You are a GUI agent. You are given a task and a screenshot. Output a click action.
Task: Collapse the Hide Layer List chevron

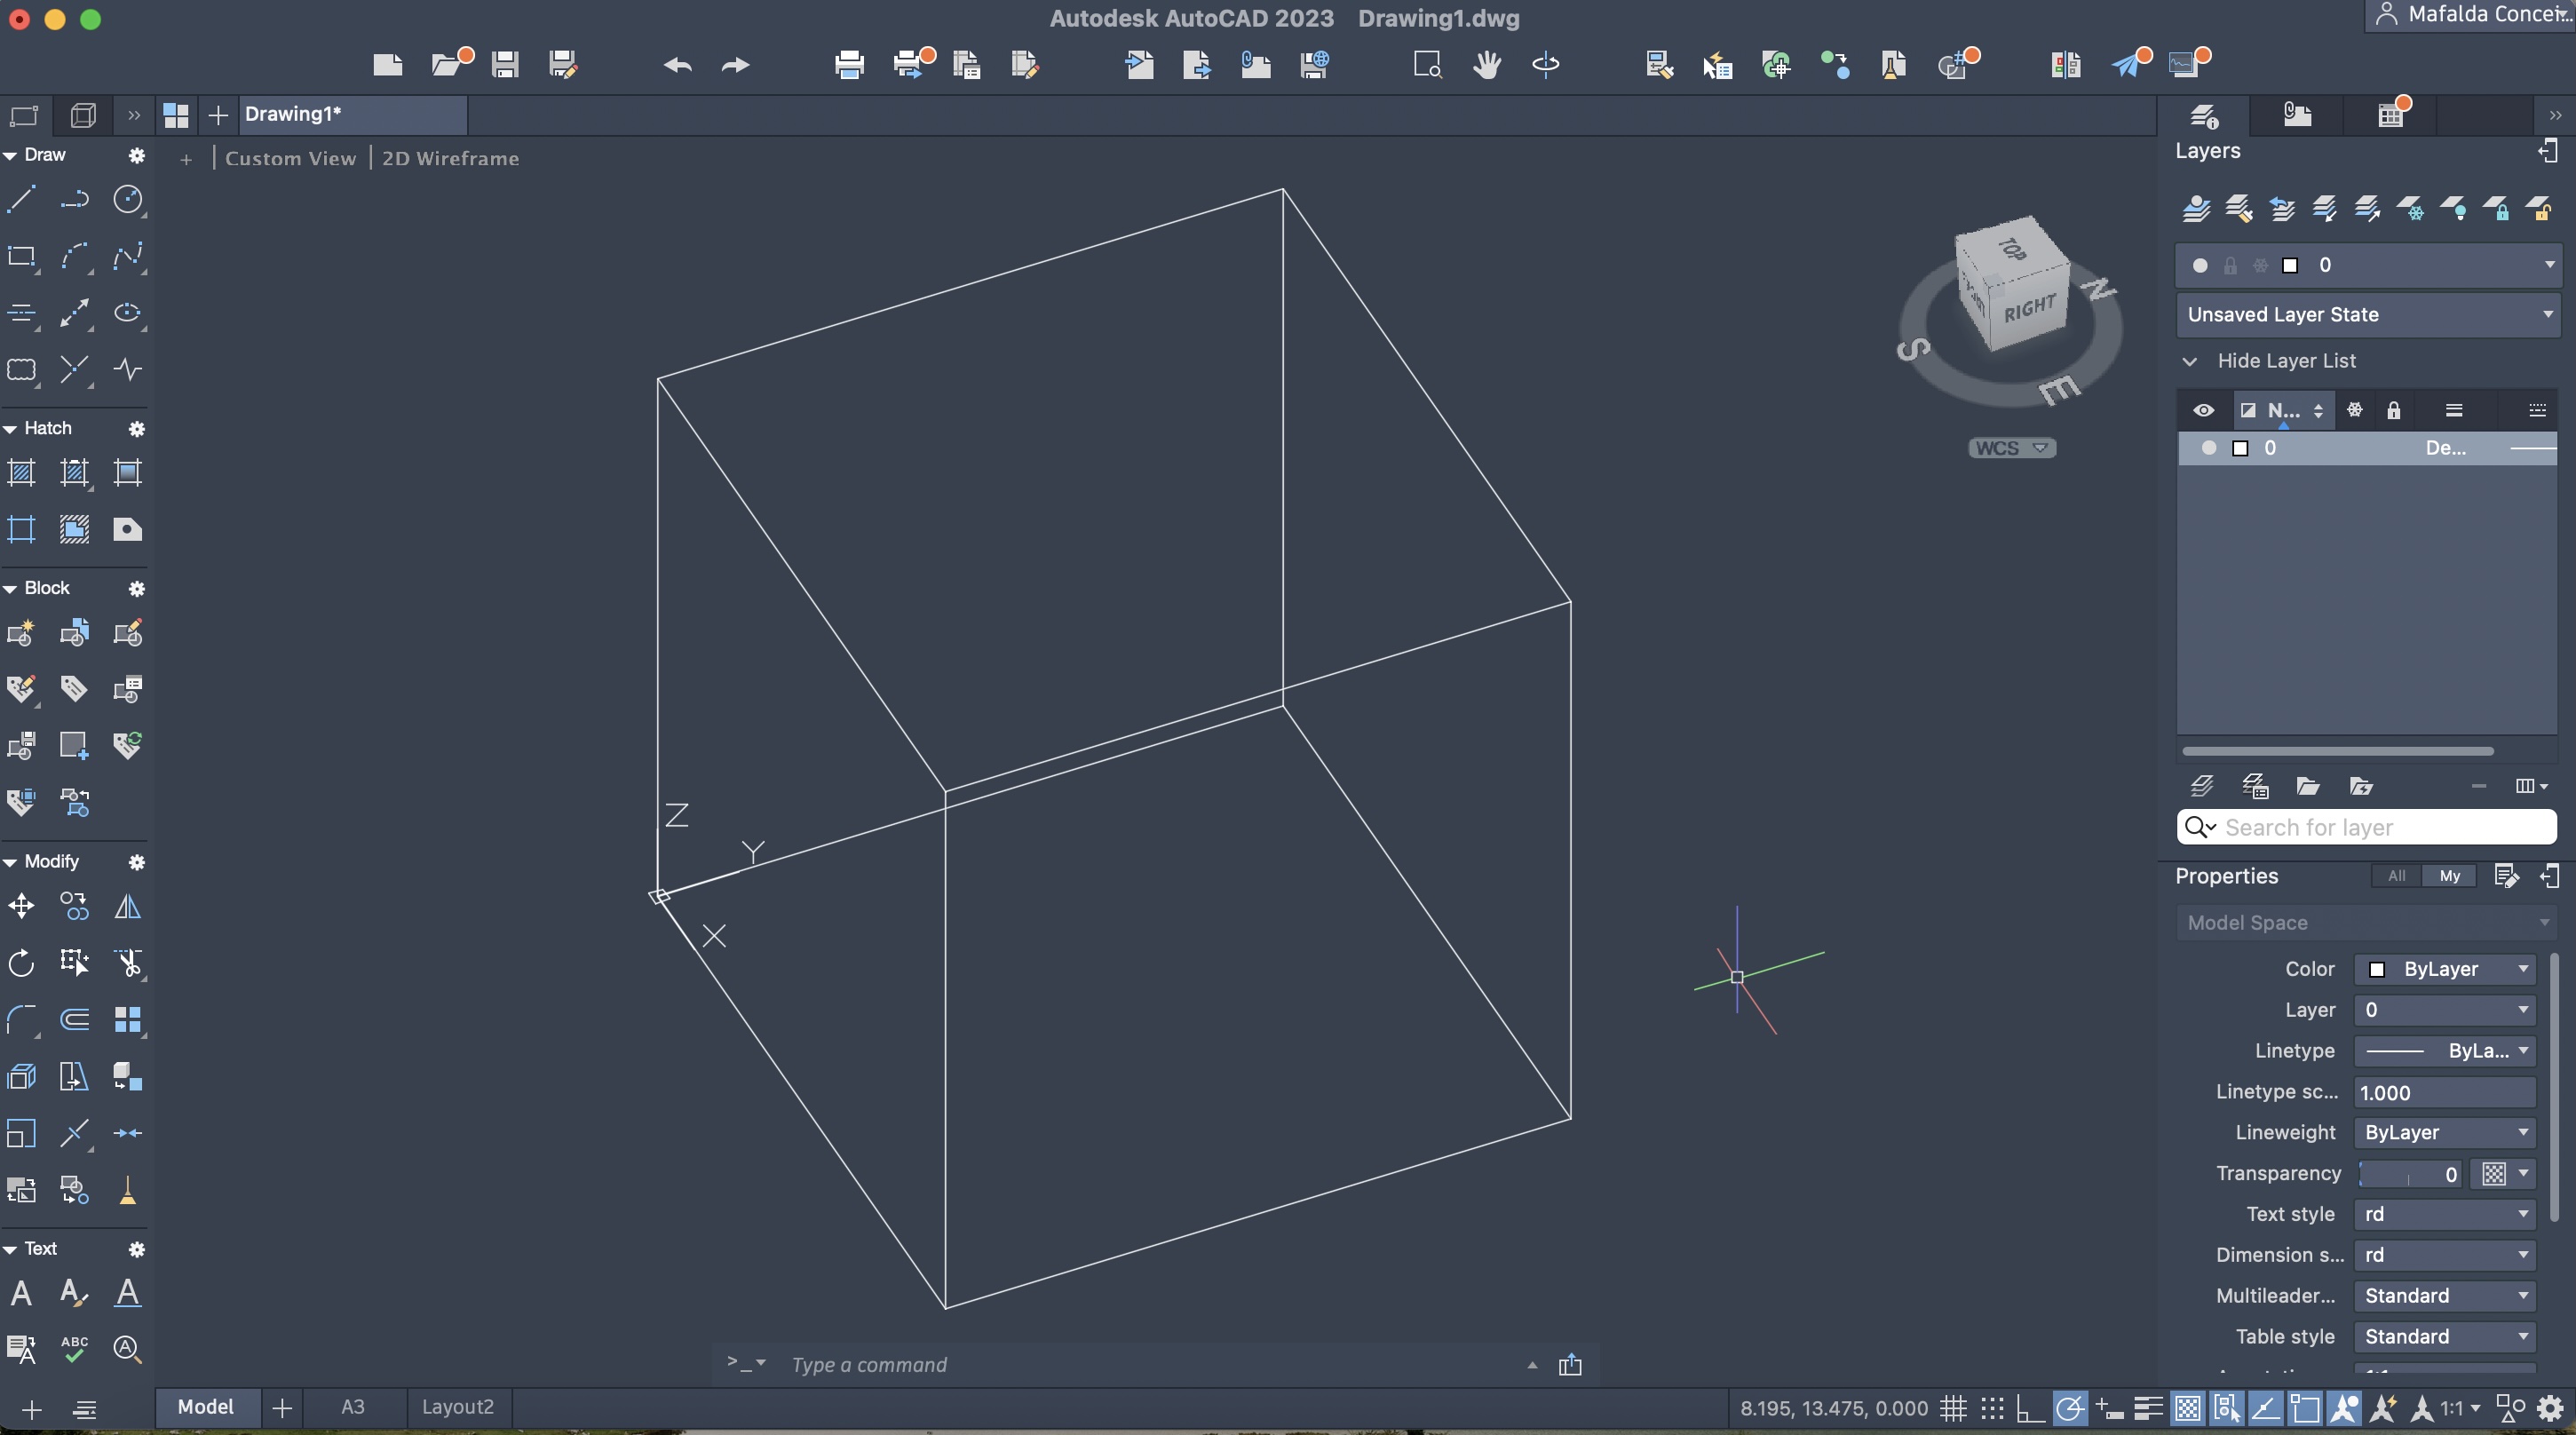coord(2190,361)
